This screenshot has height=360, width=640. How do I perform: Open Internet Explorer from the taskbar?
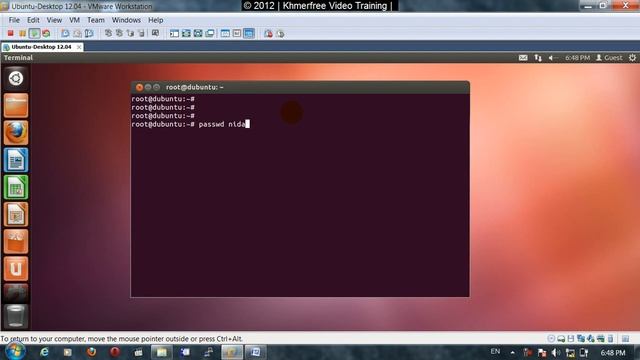coord(44,352)
